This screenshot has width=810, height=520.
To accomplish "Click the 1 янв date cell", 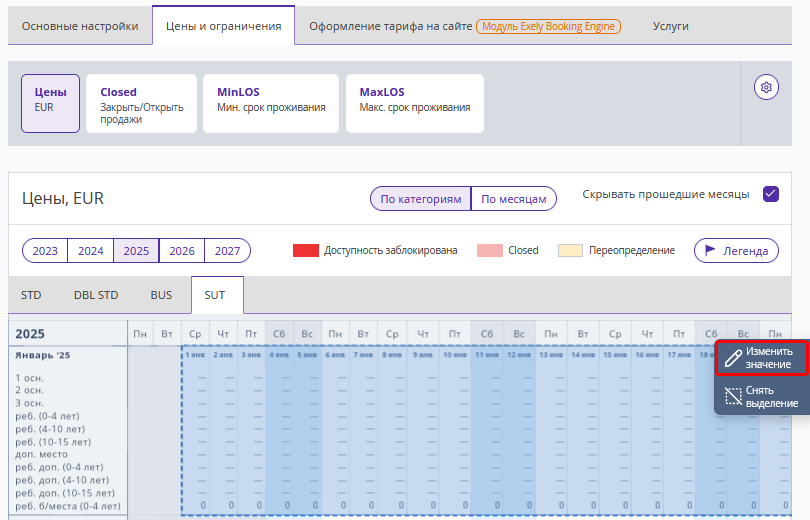I will [195, 355].
